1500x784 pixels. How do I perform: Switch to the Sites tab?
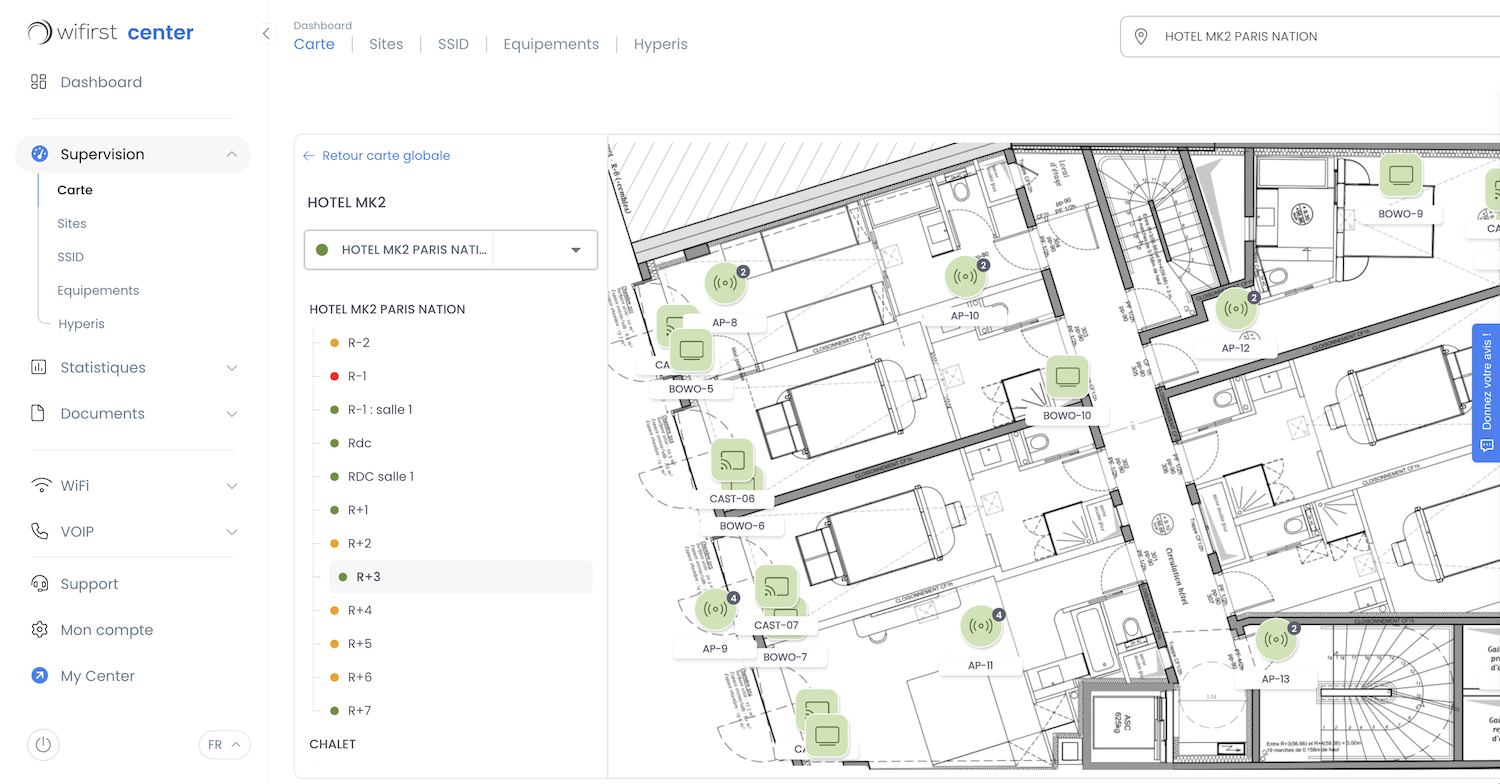386,44
